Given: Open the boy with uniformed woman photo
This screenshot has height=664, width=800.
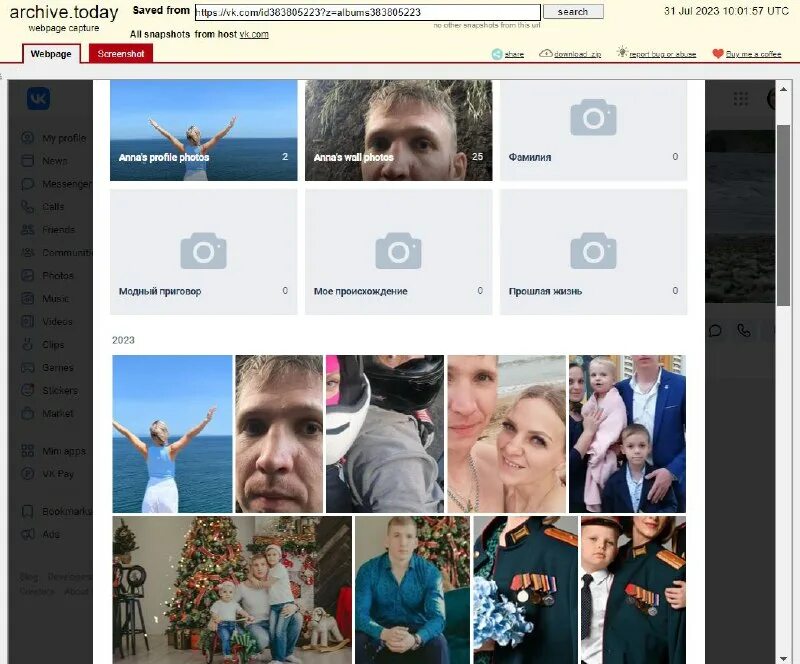Looking at the screenshot, I should coord(633,590).
